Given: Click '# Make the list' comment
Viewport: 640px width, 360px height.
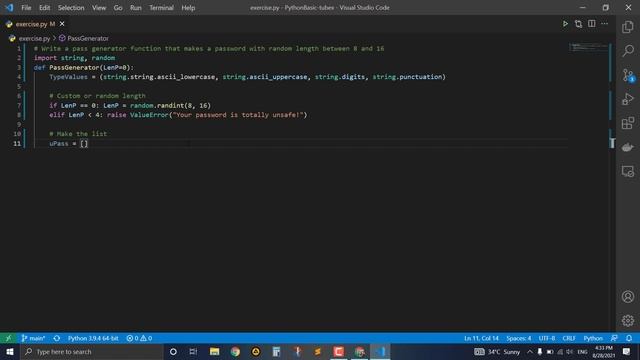Looking at the screenshot, I should point(78,134).
